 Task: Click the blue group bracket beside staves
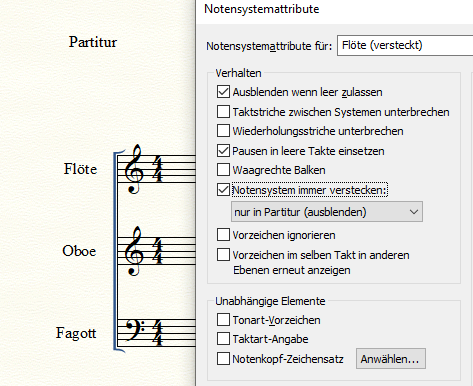(x=117, y=251)
